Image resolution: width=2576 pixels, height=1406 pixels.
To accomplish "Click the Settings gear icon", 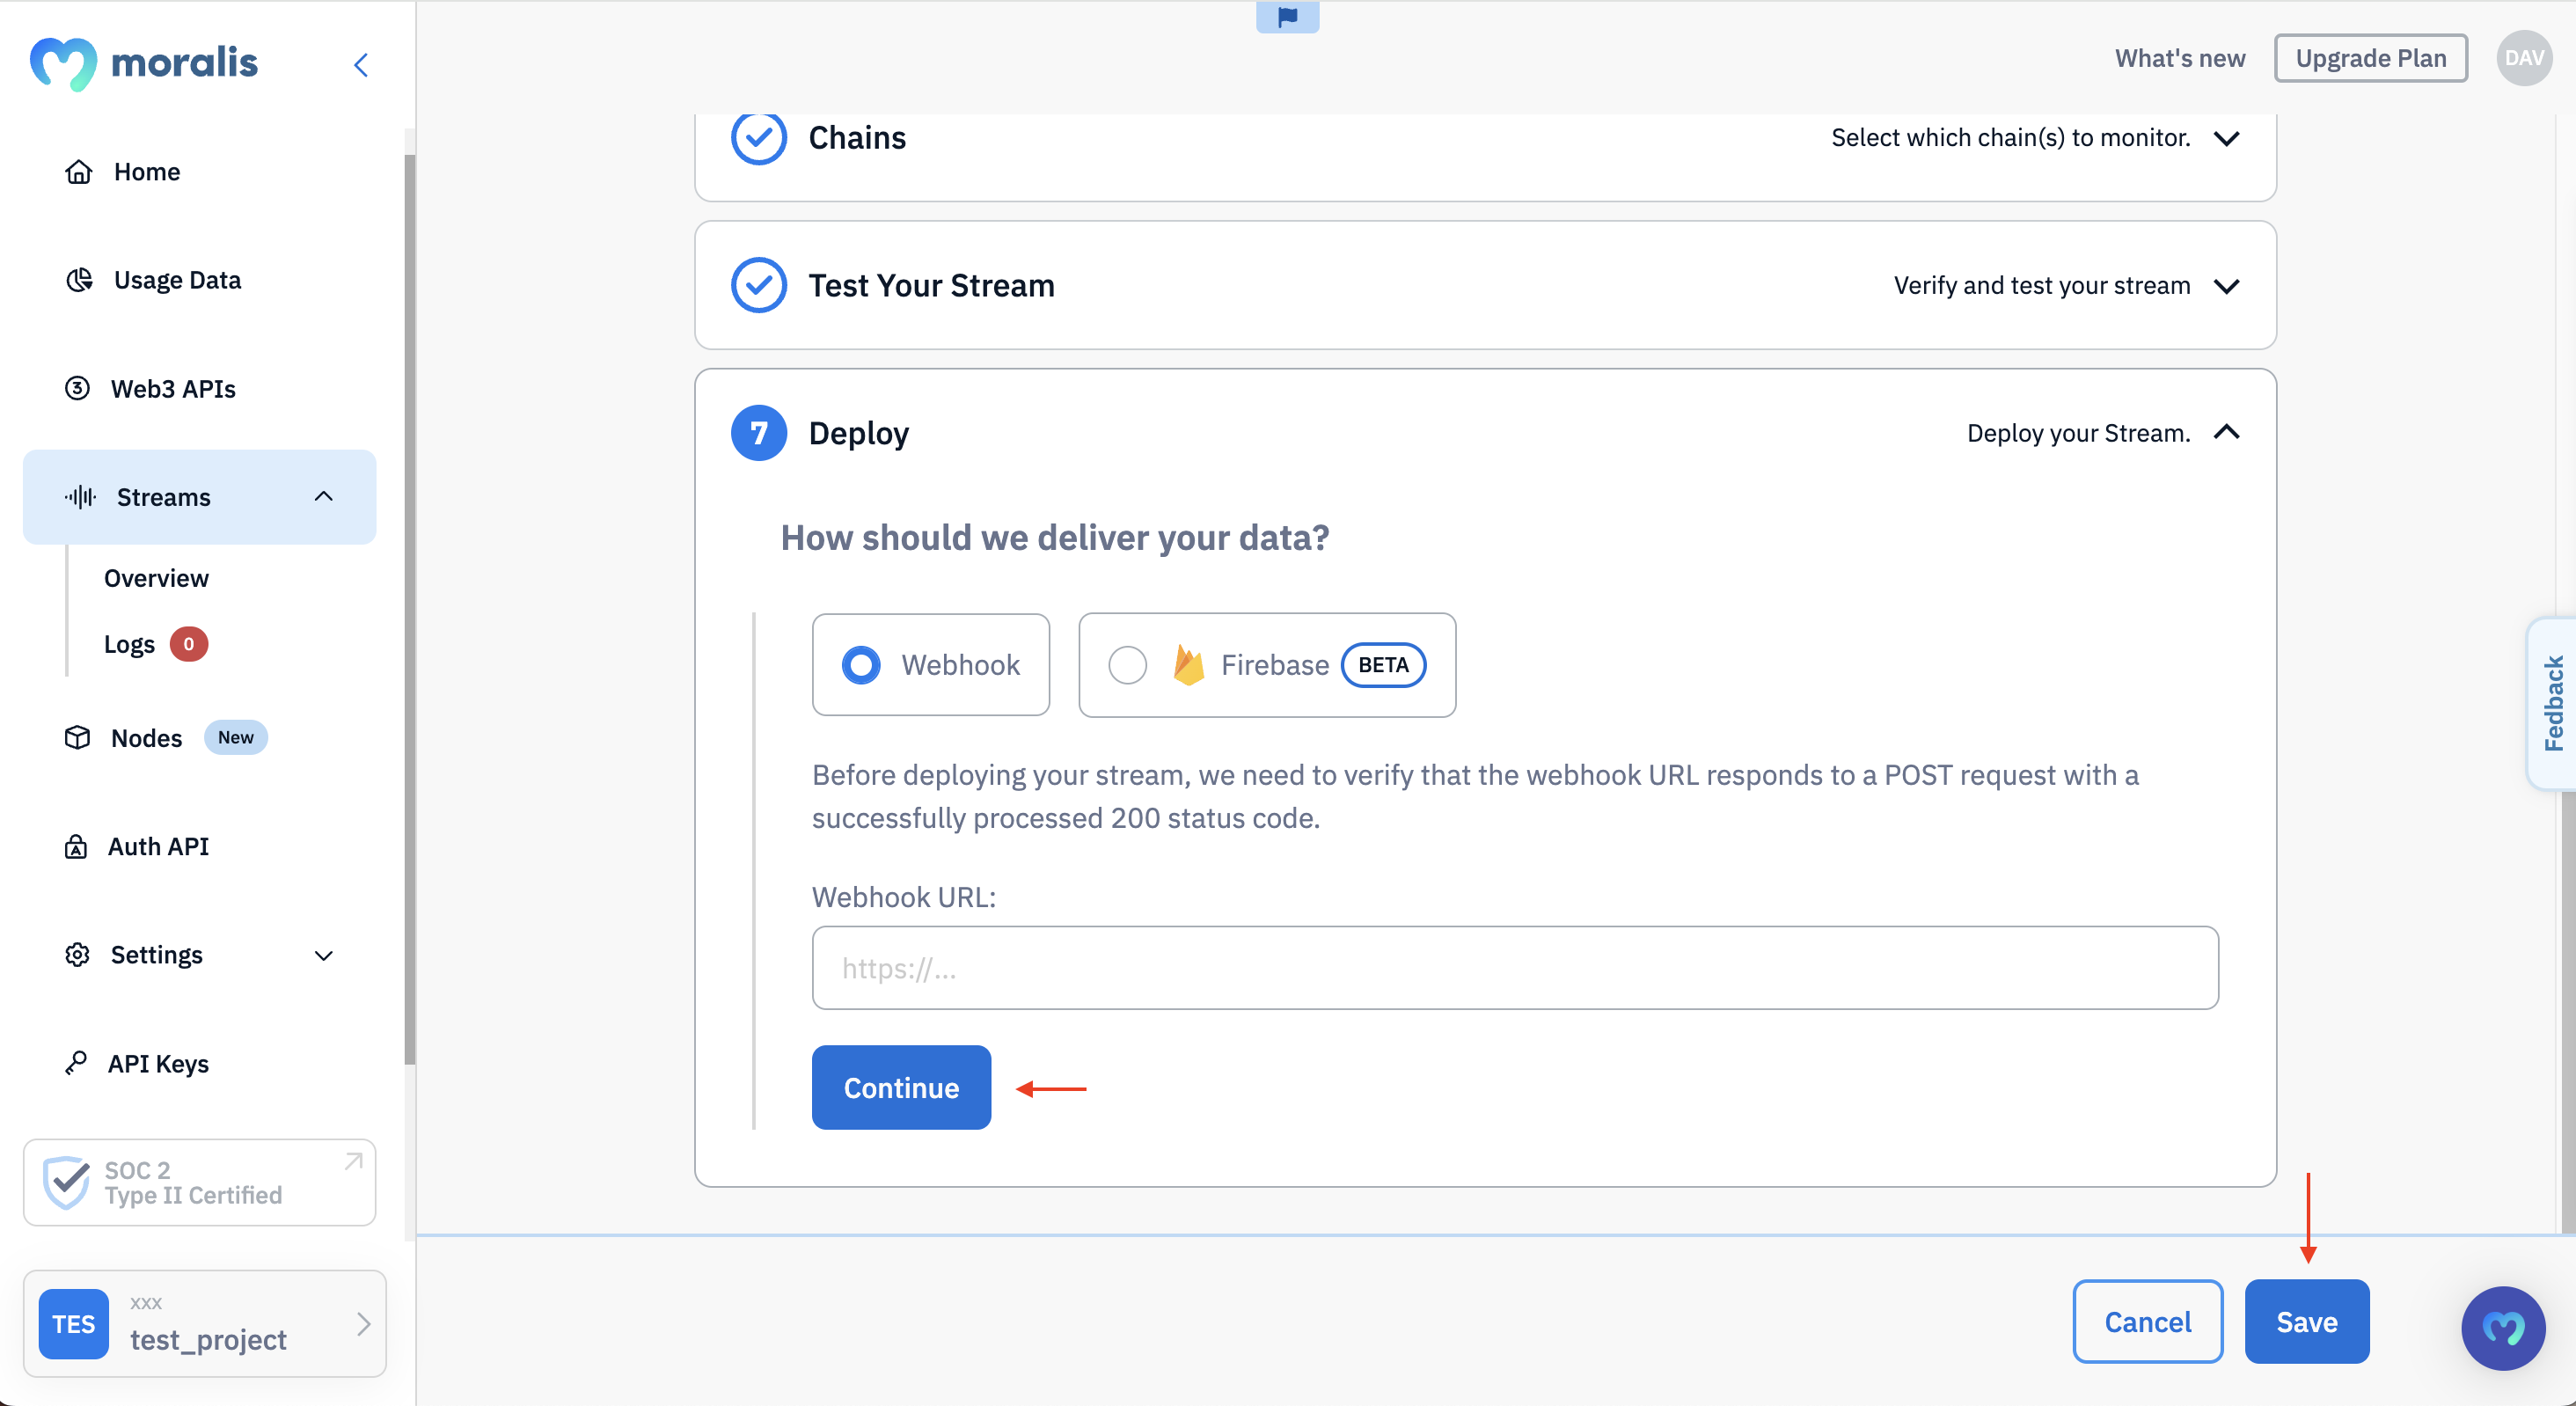I will click(77, 955).
